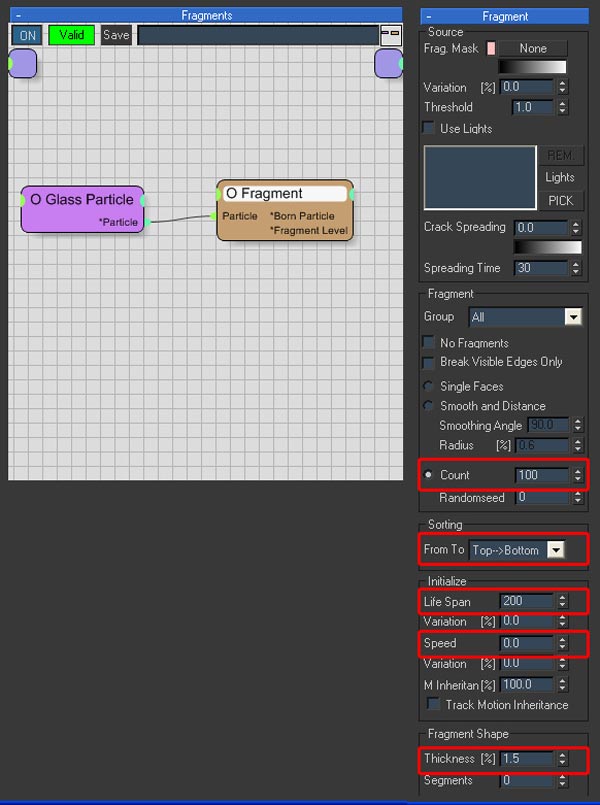Viewport: 600px width, 805px height.
Task: Click the Speed spinner arrows
Action: click(x=563, y=643)
